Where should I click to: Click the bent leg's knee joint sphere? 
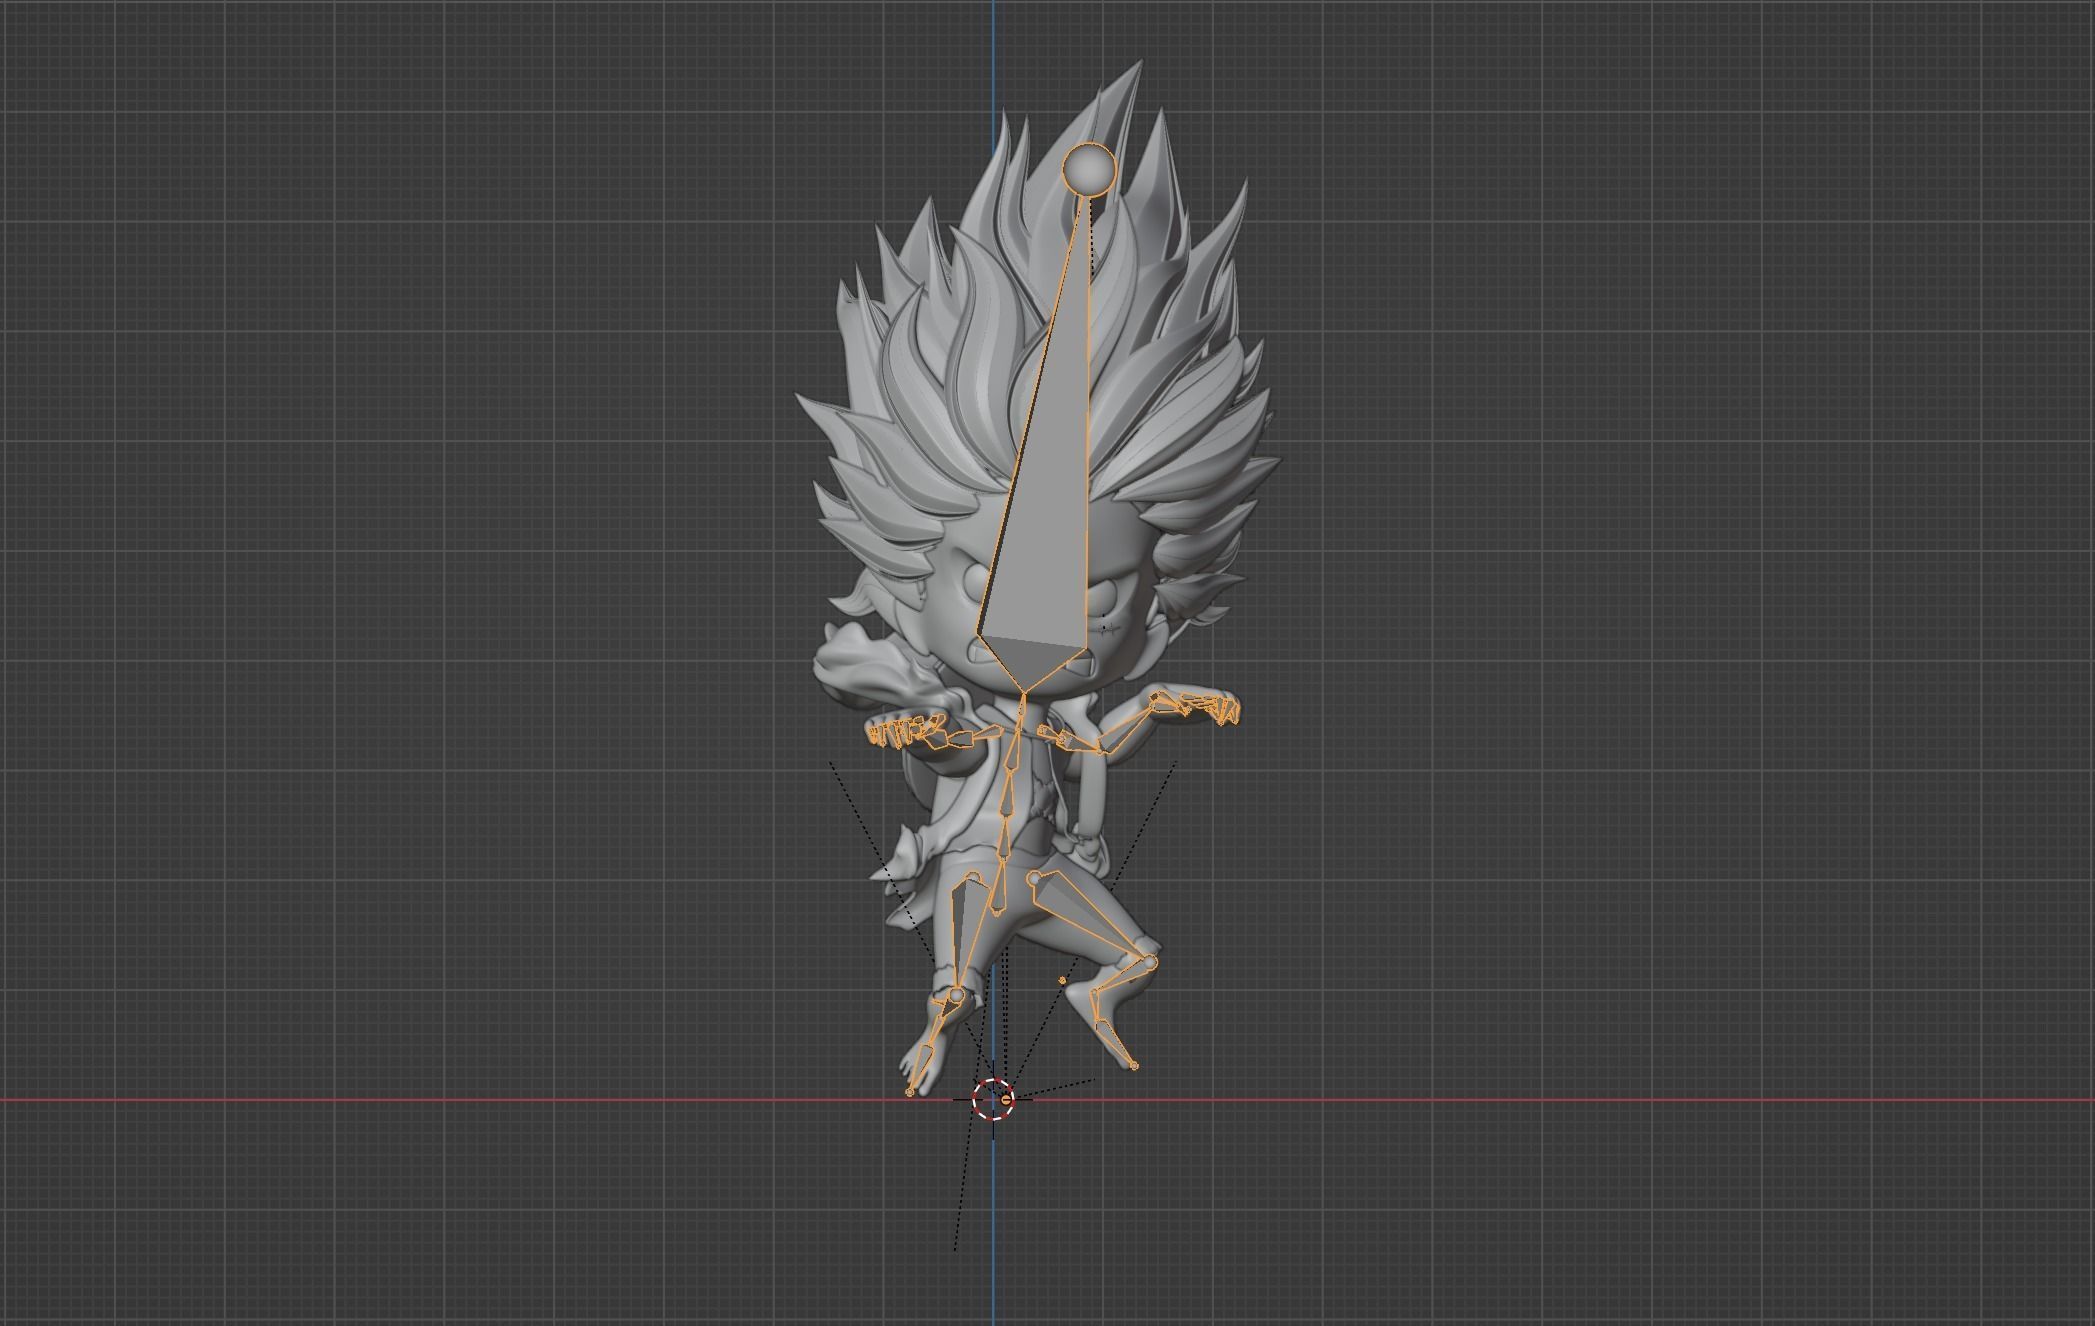coord(1149,962)
